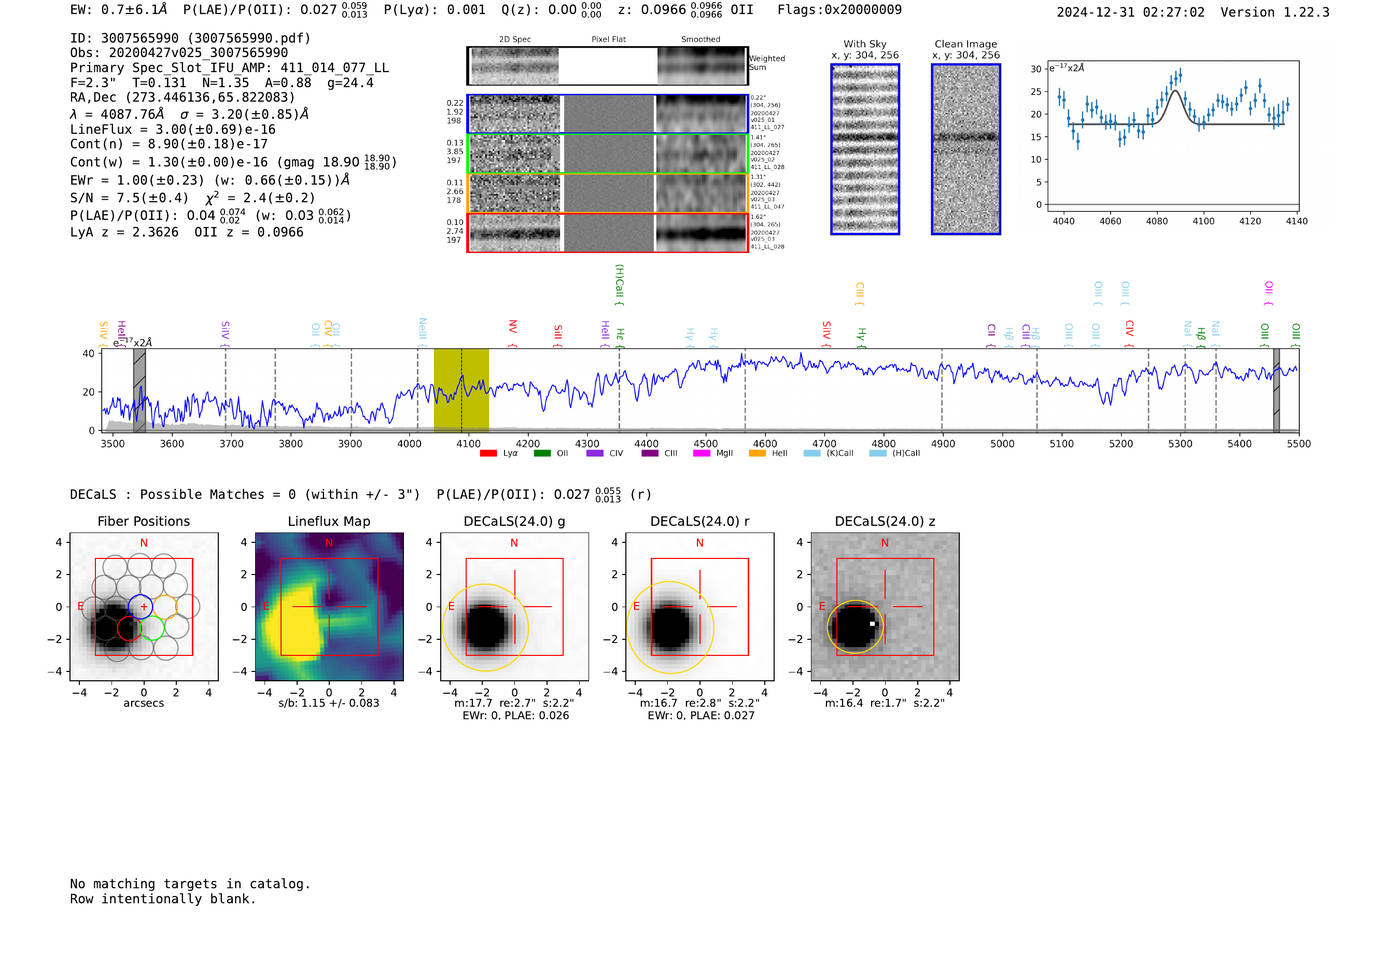Click the hatched gray band near 5460

1276,390
